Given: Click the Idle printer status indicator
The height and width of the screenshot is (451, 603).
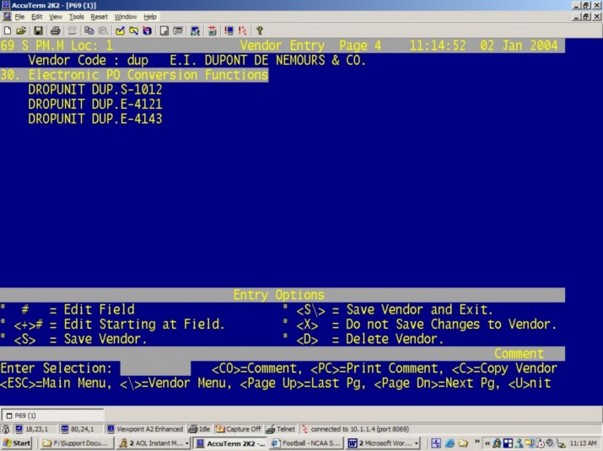Looking at the screenshot, I should pos(199,429).
